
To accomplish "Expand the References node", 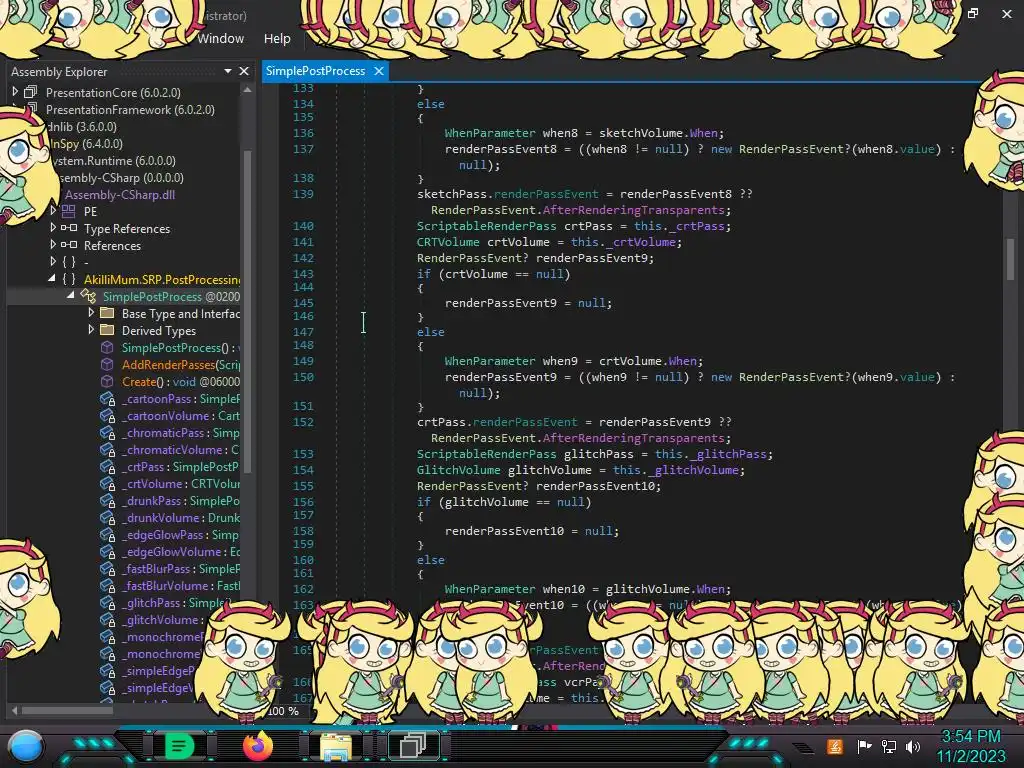I will pyautogui.click(x=53, y=245).
